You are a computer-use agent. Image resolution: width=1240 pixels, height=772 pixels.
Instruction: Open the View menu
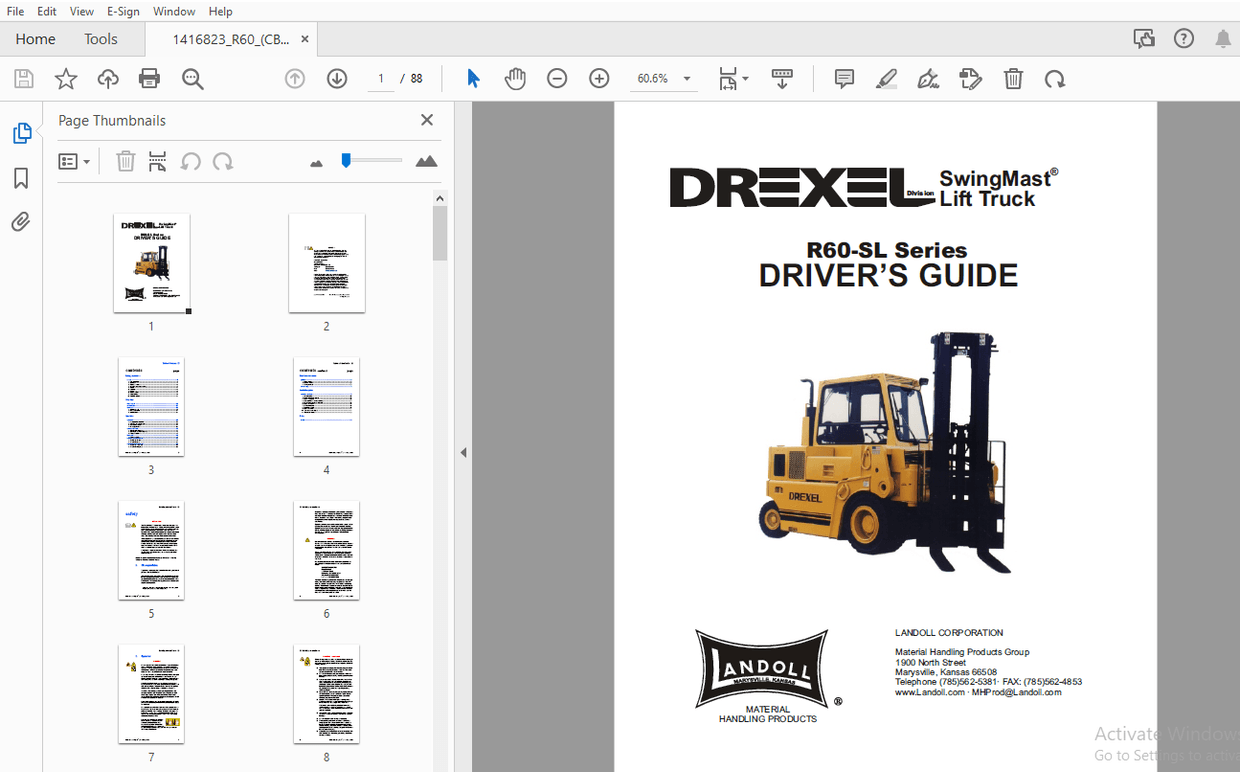point(81,11)
